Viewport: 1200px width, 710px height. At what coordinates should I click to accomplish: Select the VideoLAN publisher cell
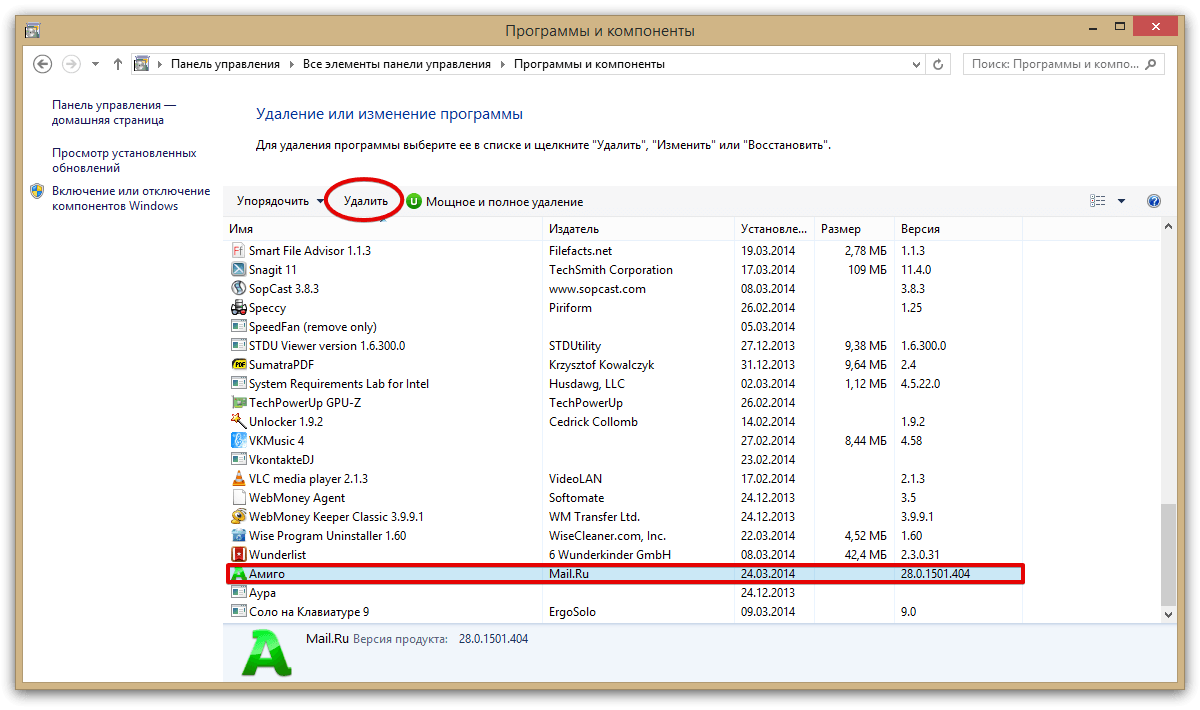click(x=575, y=479)
